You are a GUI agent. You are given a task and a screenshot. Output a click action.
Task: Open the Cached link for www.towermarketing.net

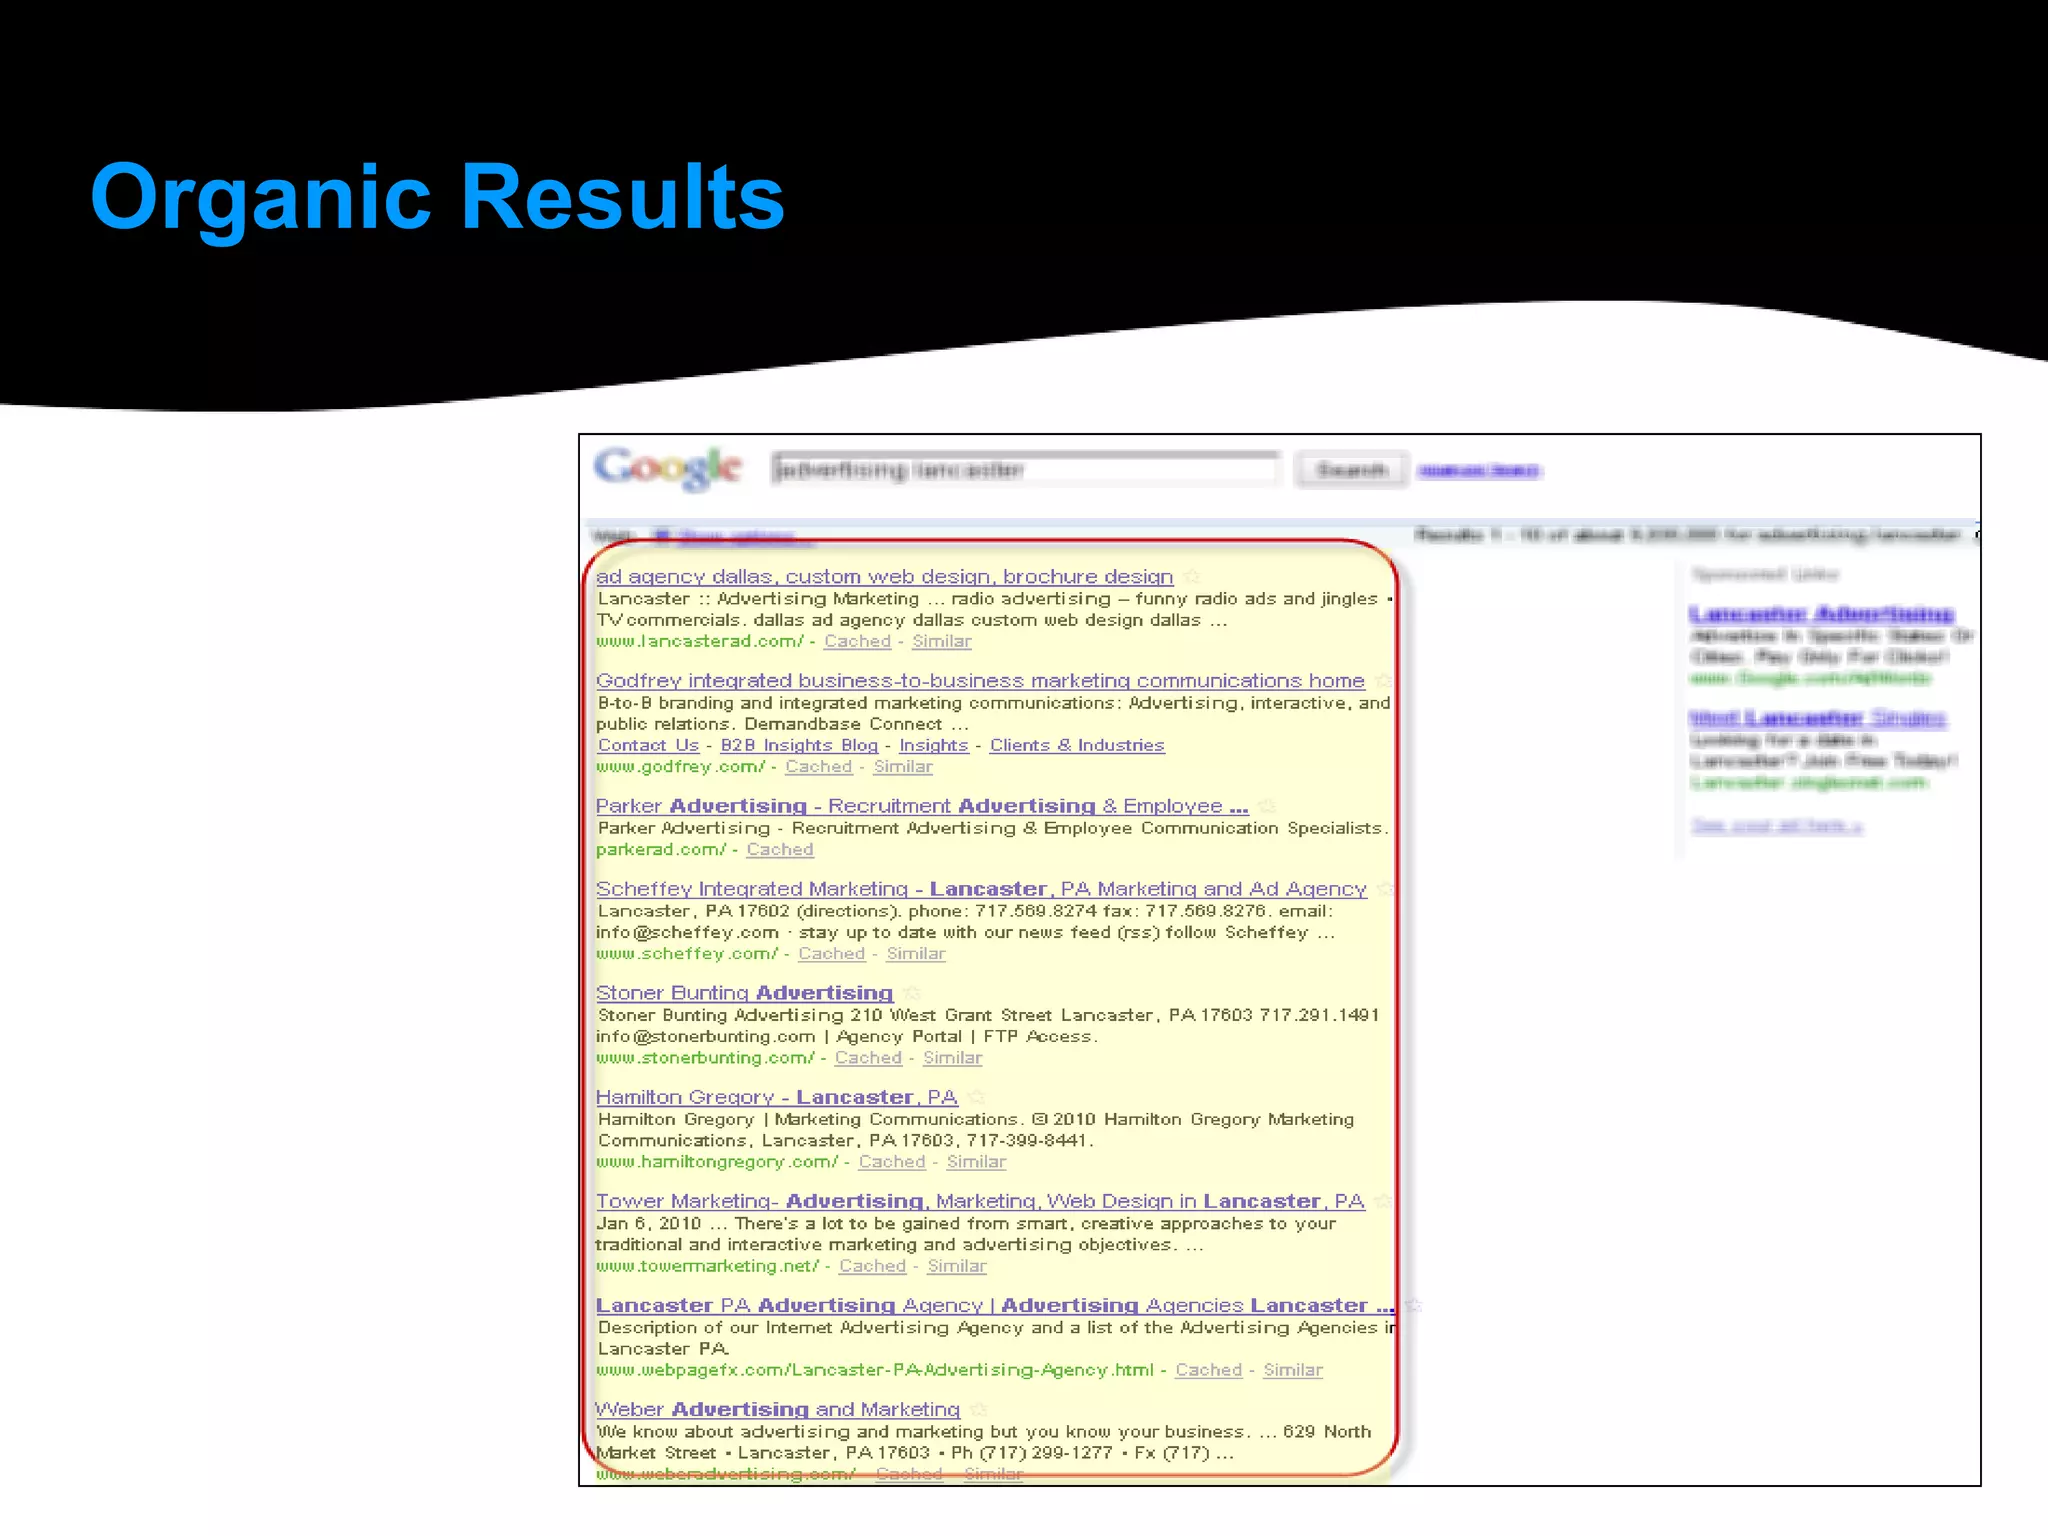click(x=872, y=1265)
